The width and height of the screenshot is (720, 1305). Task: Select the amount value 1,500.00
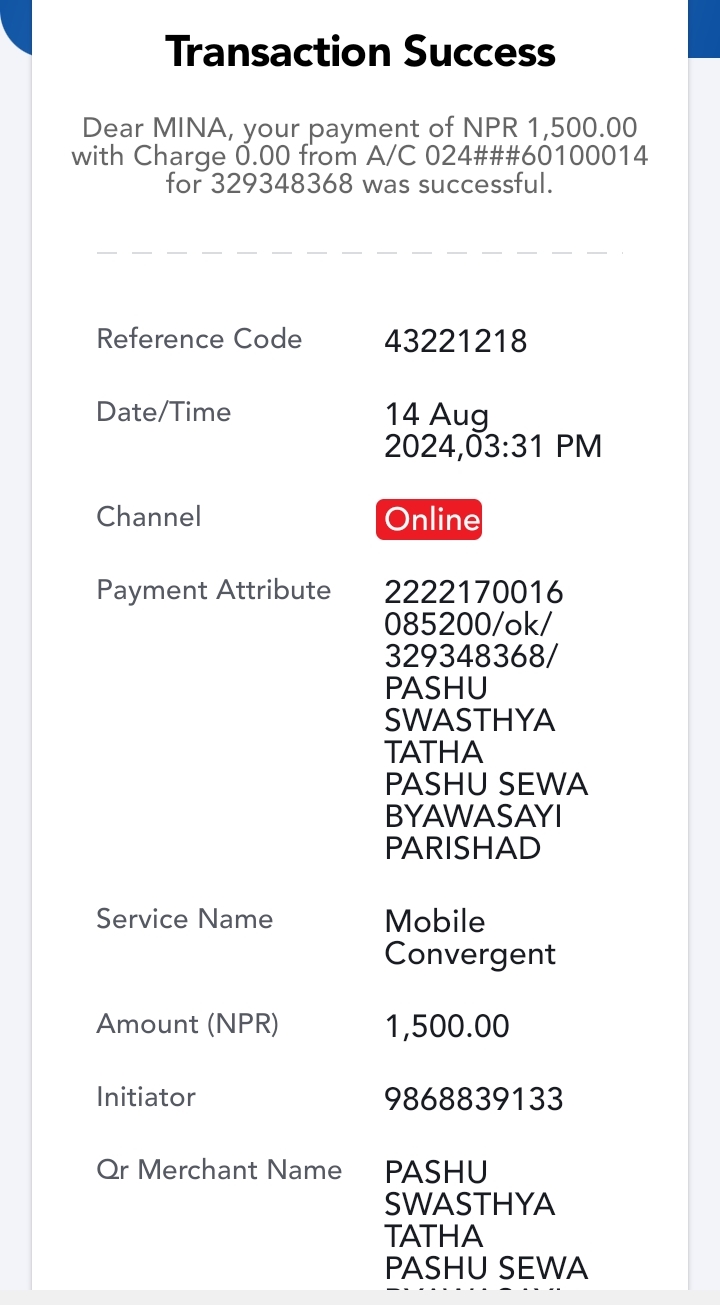click(x=447, y=1027)
